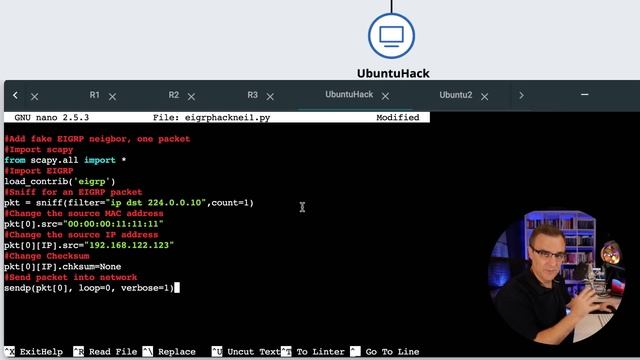Click the UbuntuHack label under the node
The width and height of the screenshot is (640, 360).
pyautogui.click(x=393, y=73)
